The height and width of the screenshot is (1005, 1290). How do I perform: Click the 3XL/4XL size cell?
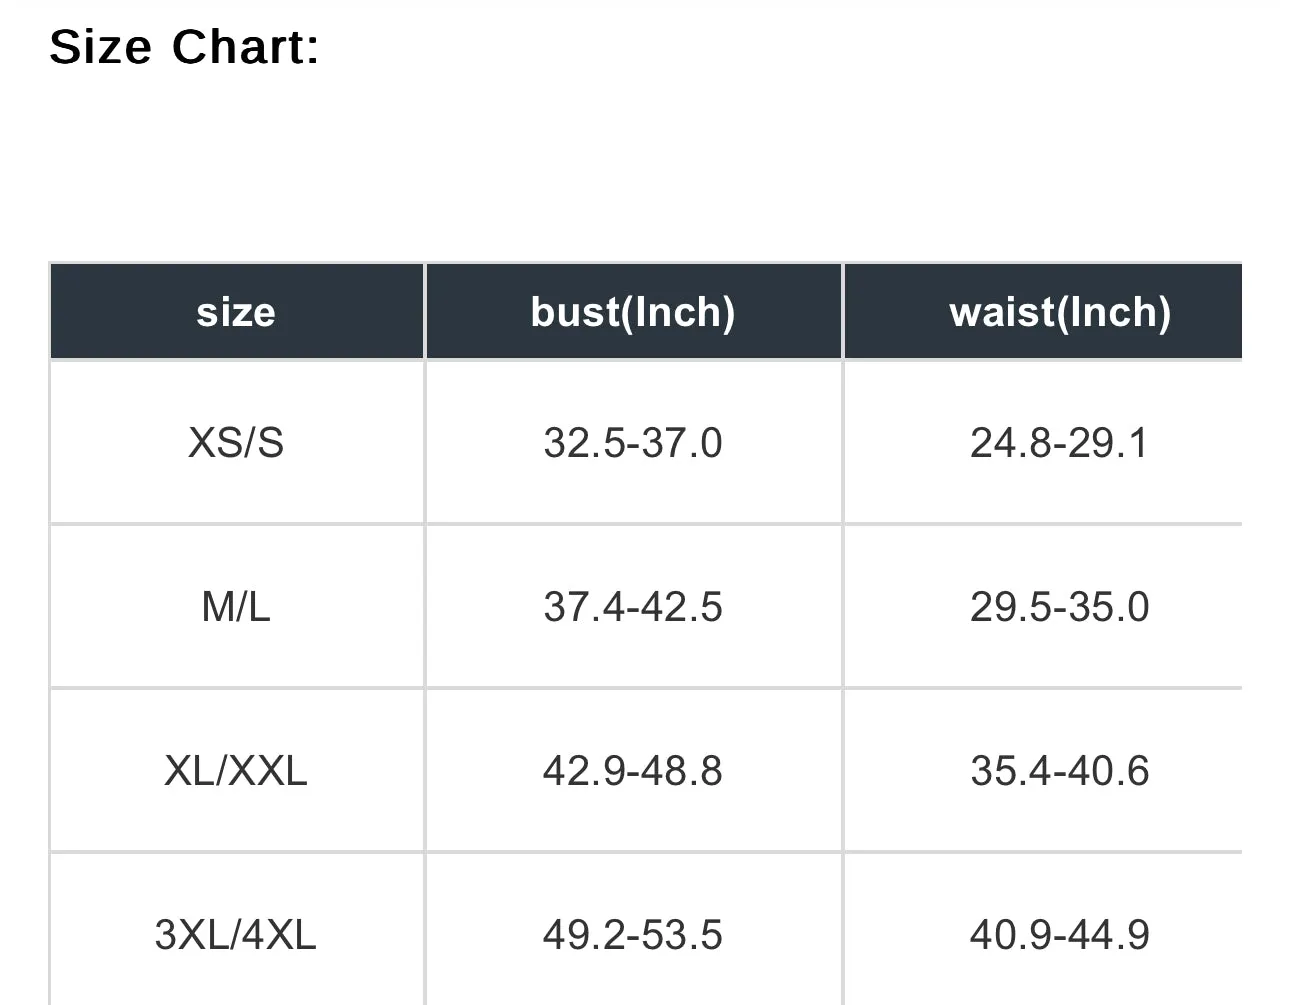pyautogui.click(x=236, y=930)
